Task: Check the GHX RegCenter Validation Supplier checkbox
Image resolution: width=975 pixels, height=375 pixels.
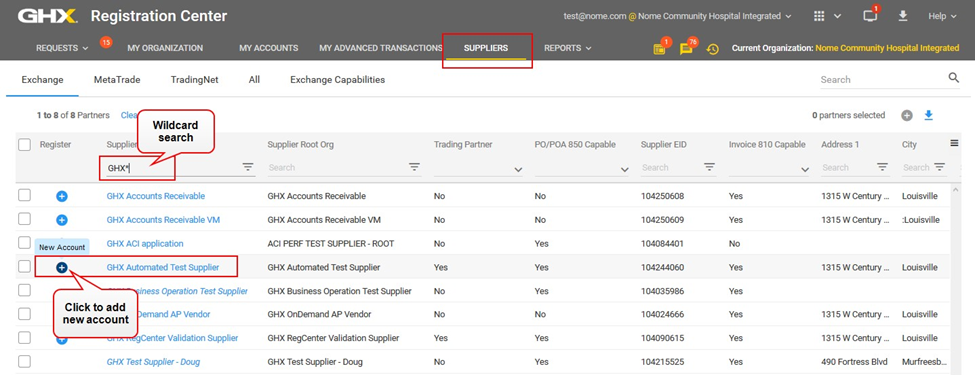Action: coord(24,338)
